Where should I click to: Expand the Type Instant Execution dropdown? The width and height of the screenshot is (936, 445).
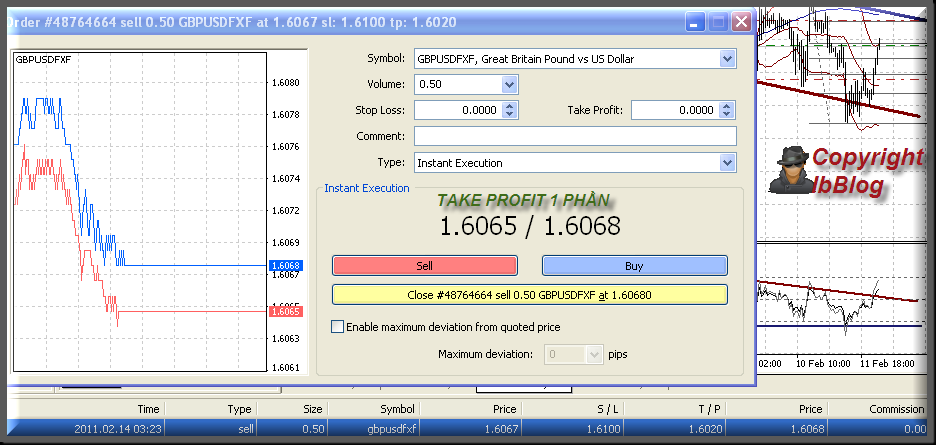tap(726, 162)
